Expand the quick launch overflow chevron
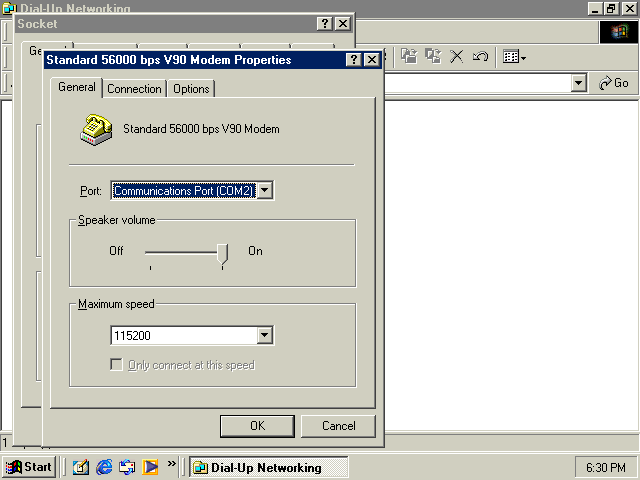This screenshot has width=640, height=480. [x=172, y=464]
